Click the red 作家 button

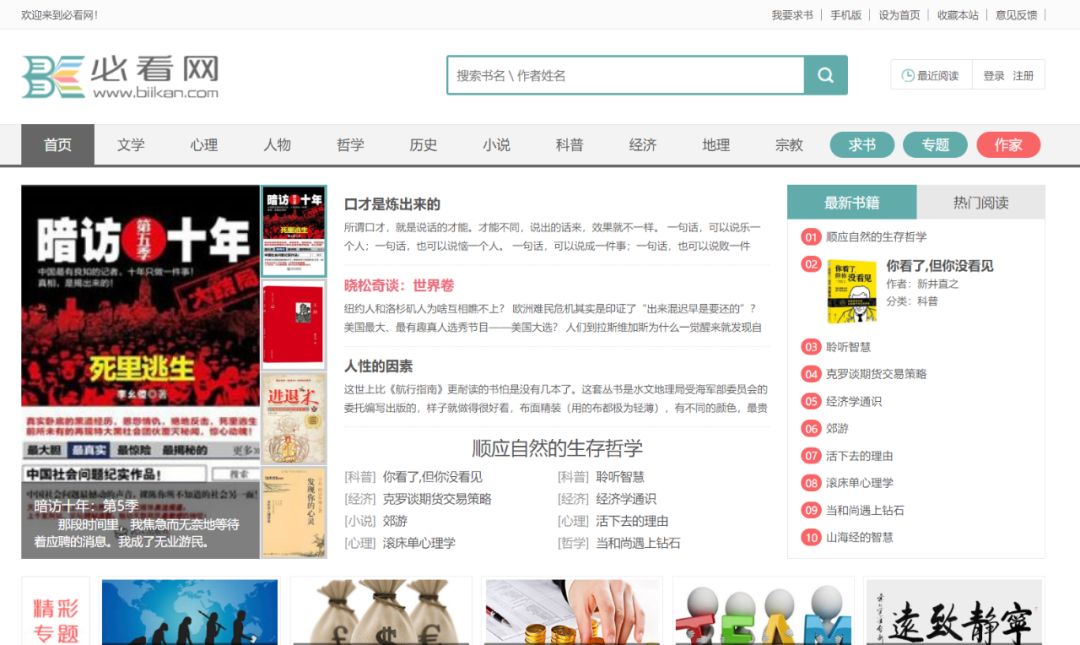click(x=1009, y=144)
